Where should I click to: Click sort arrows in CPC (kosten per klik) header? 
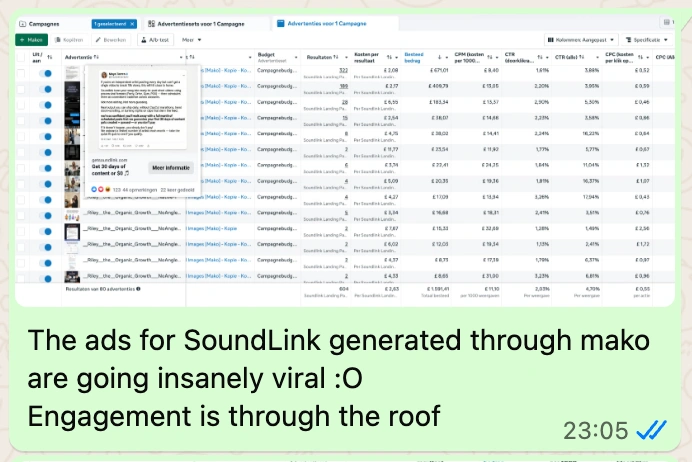pyautogui.click(x=640, y=57)
